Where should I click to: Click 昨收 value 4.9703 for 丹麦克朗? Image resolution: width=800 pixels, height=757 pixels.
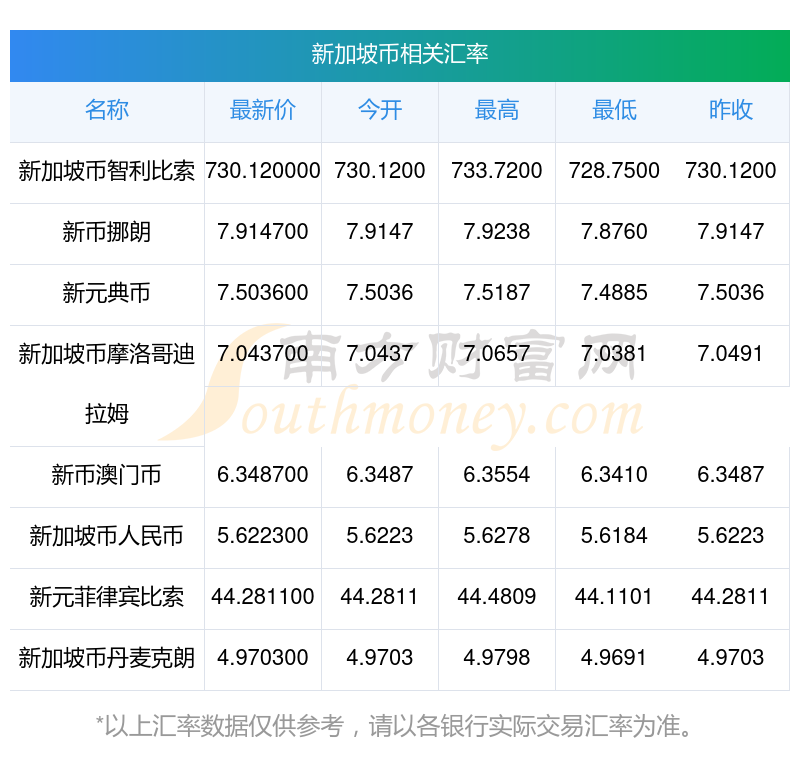(731, 658)
